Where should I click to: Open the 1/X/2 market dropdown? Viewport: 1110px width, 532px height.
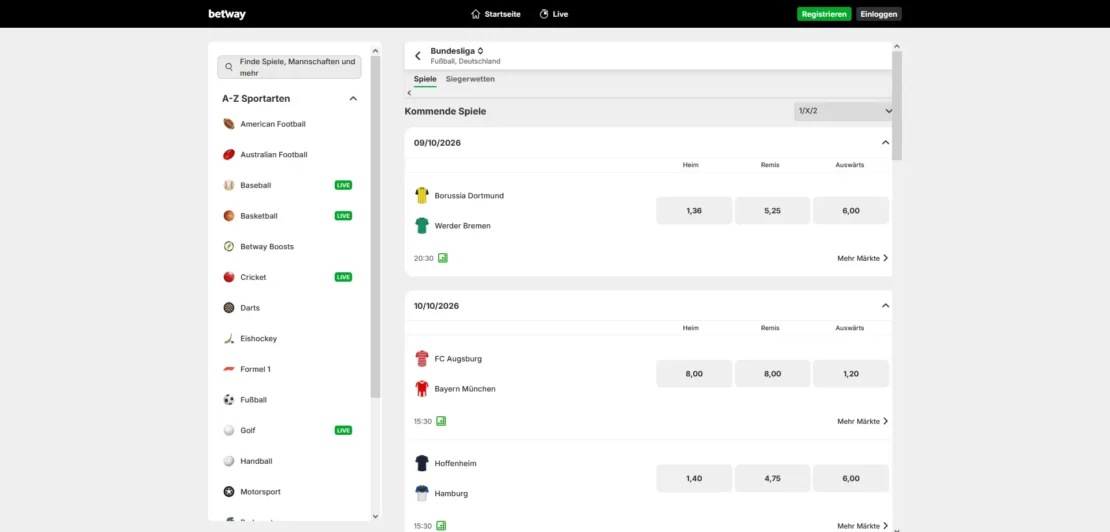tap(844, 111)
